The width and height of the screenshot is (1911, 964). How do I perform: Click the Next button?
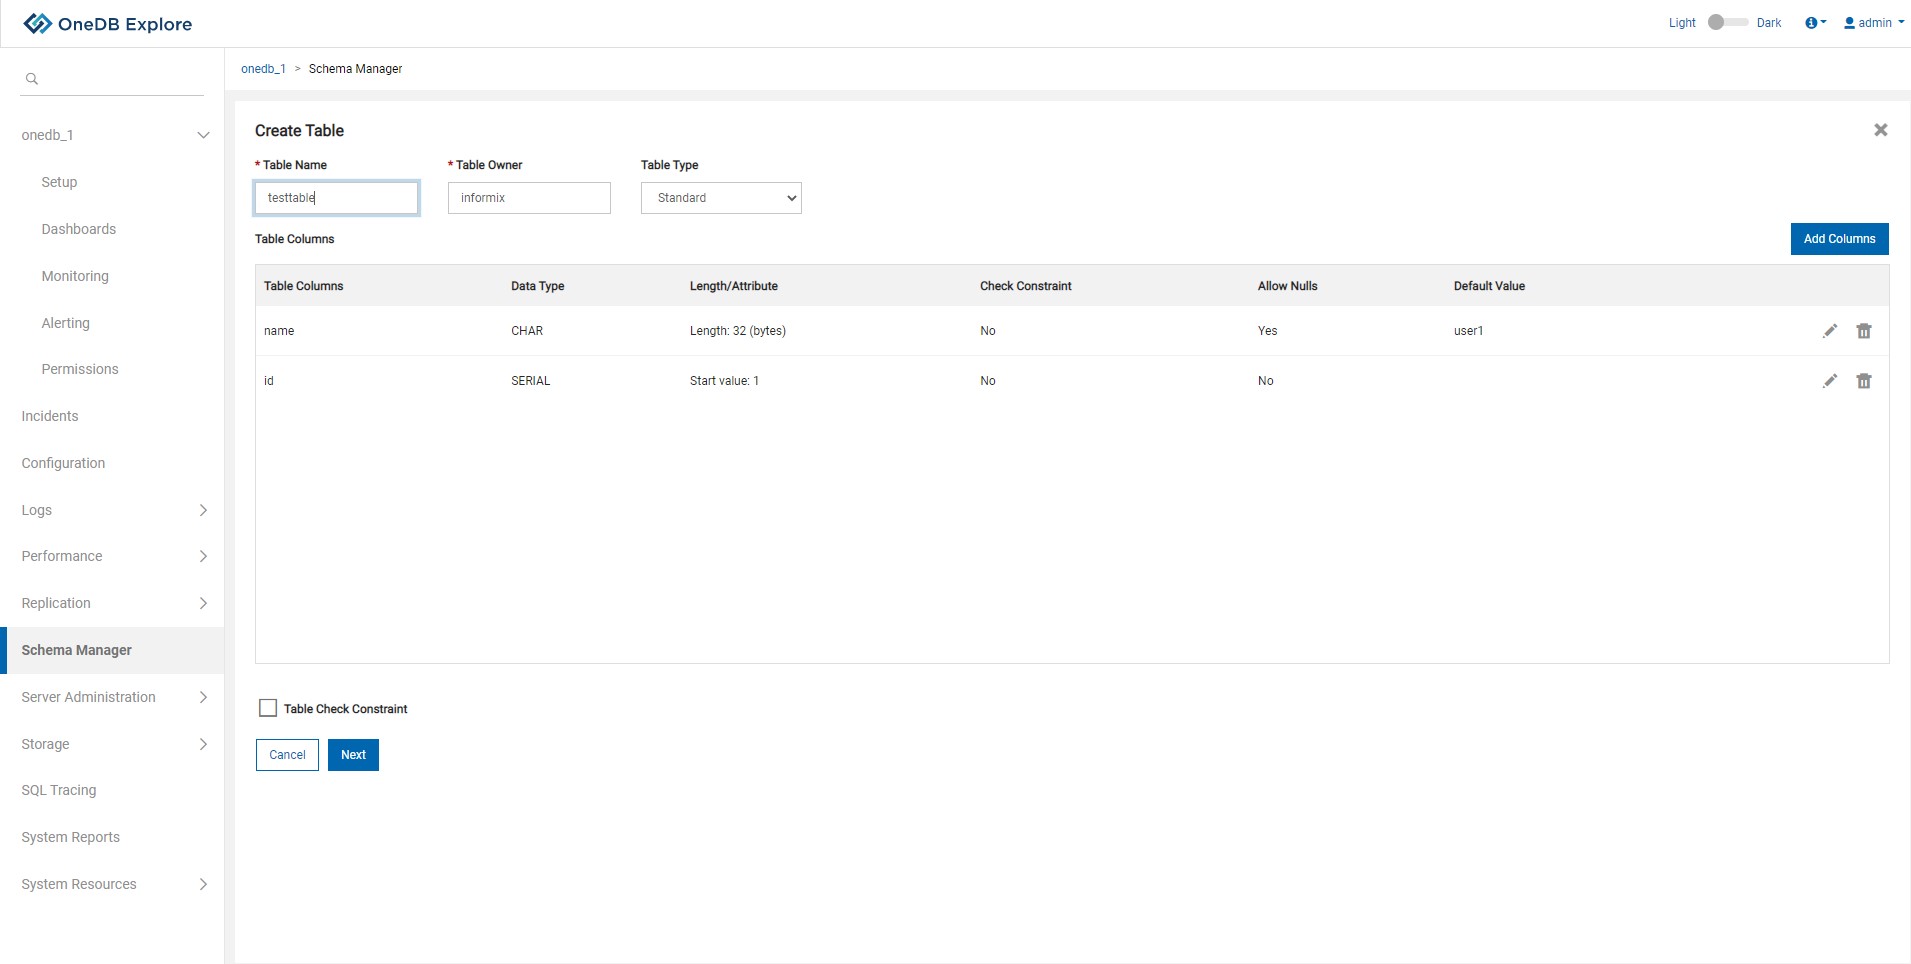click(353, 755)
